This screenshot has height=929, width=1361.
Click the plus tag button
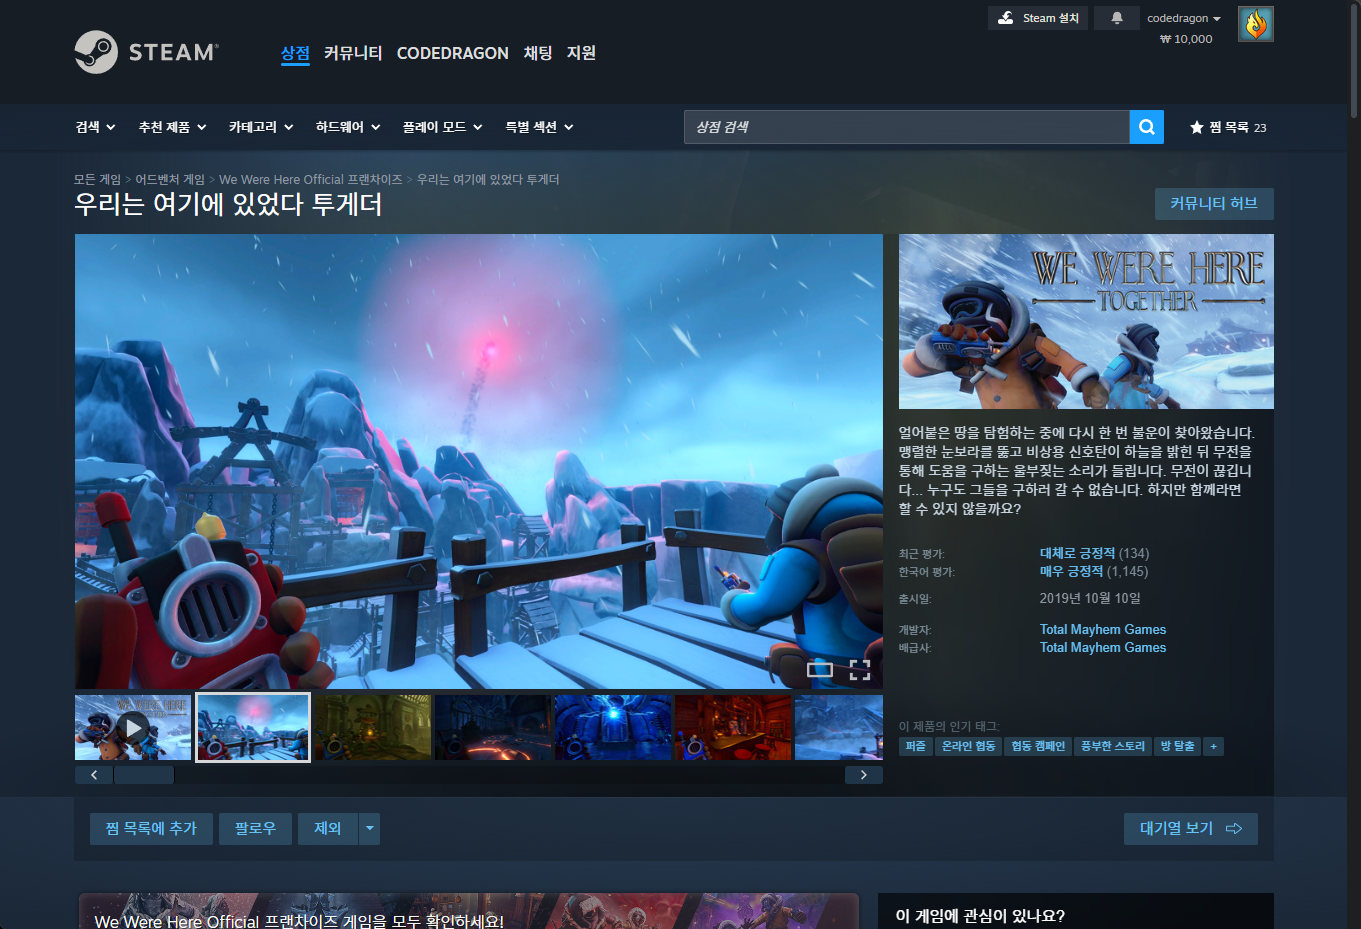click(x=1214, y=747)
